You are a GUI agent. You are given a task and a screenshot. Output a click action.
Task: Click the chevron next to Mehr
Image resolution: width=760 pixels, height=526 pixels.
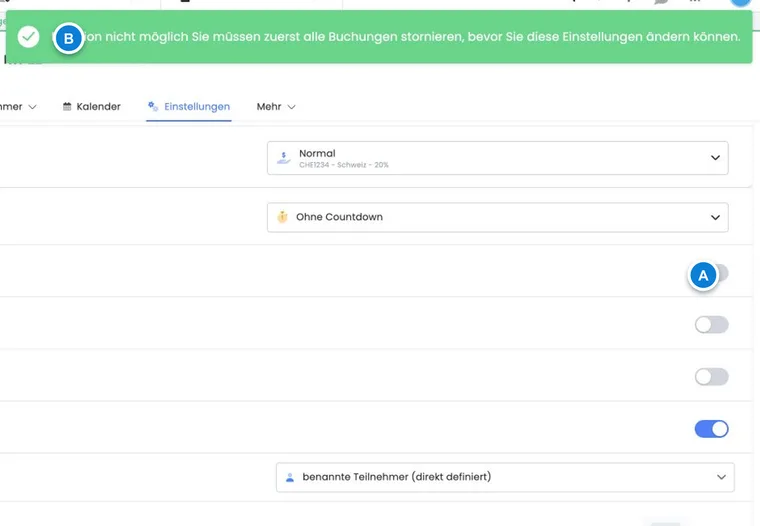click(291, 107)
